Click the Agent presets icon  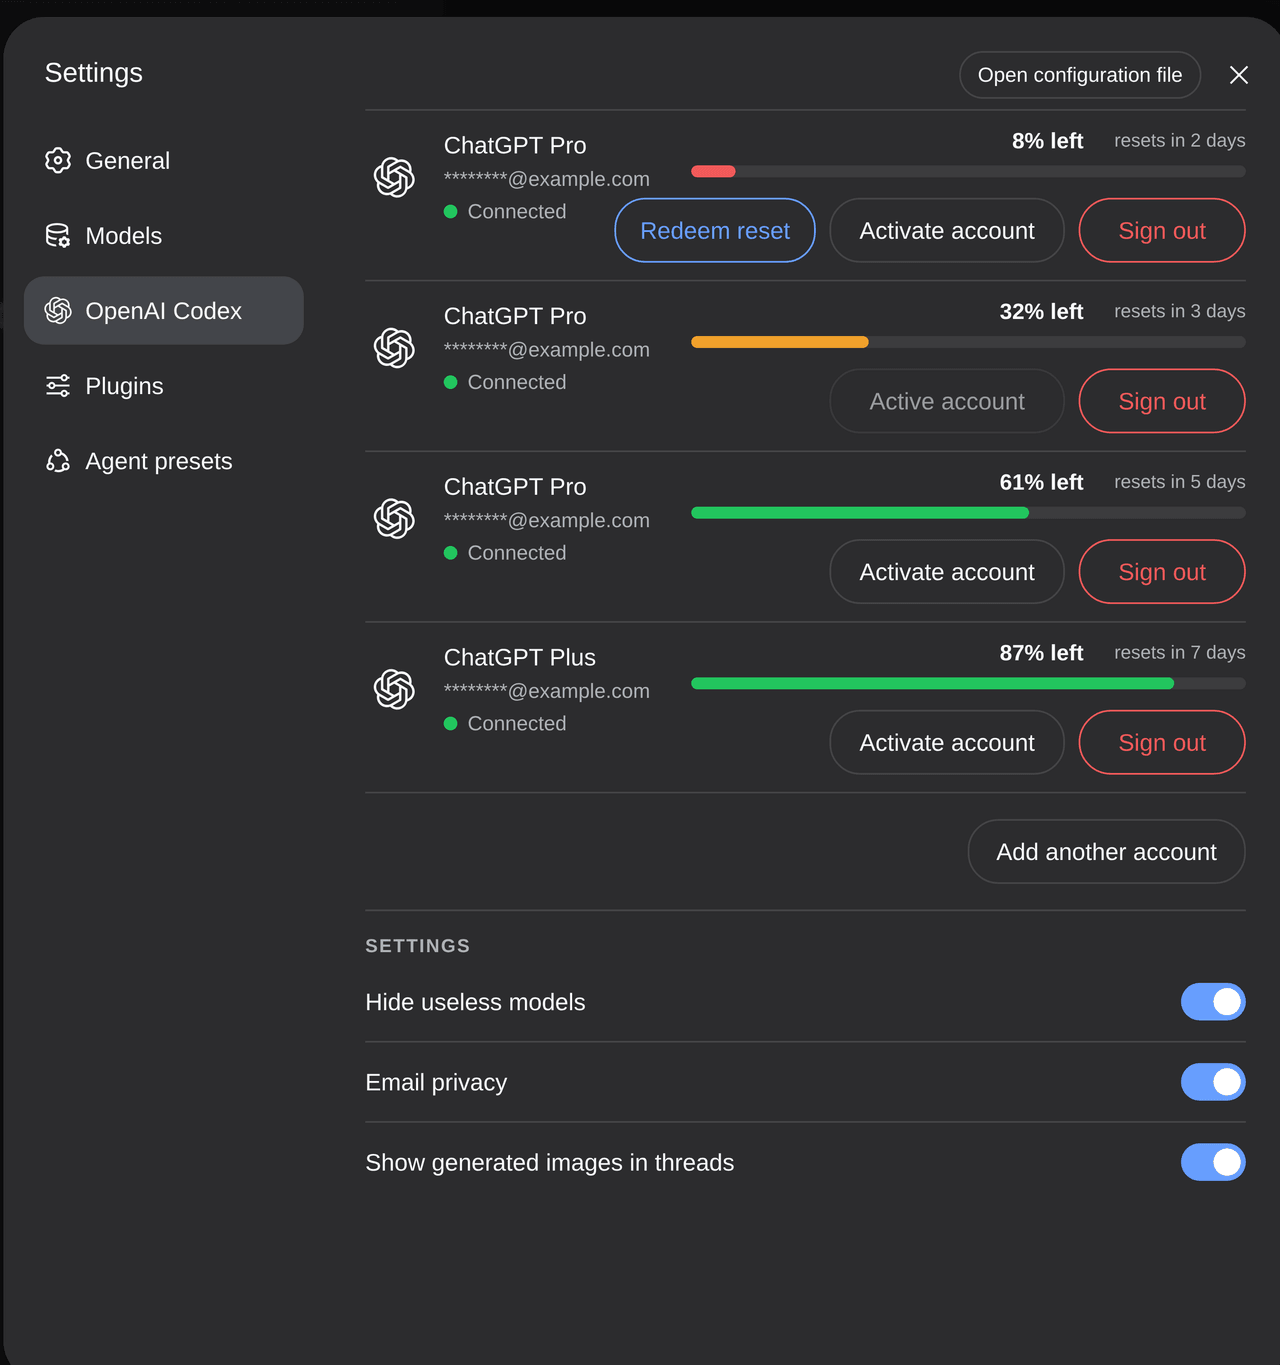58,461
